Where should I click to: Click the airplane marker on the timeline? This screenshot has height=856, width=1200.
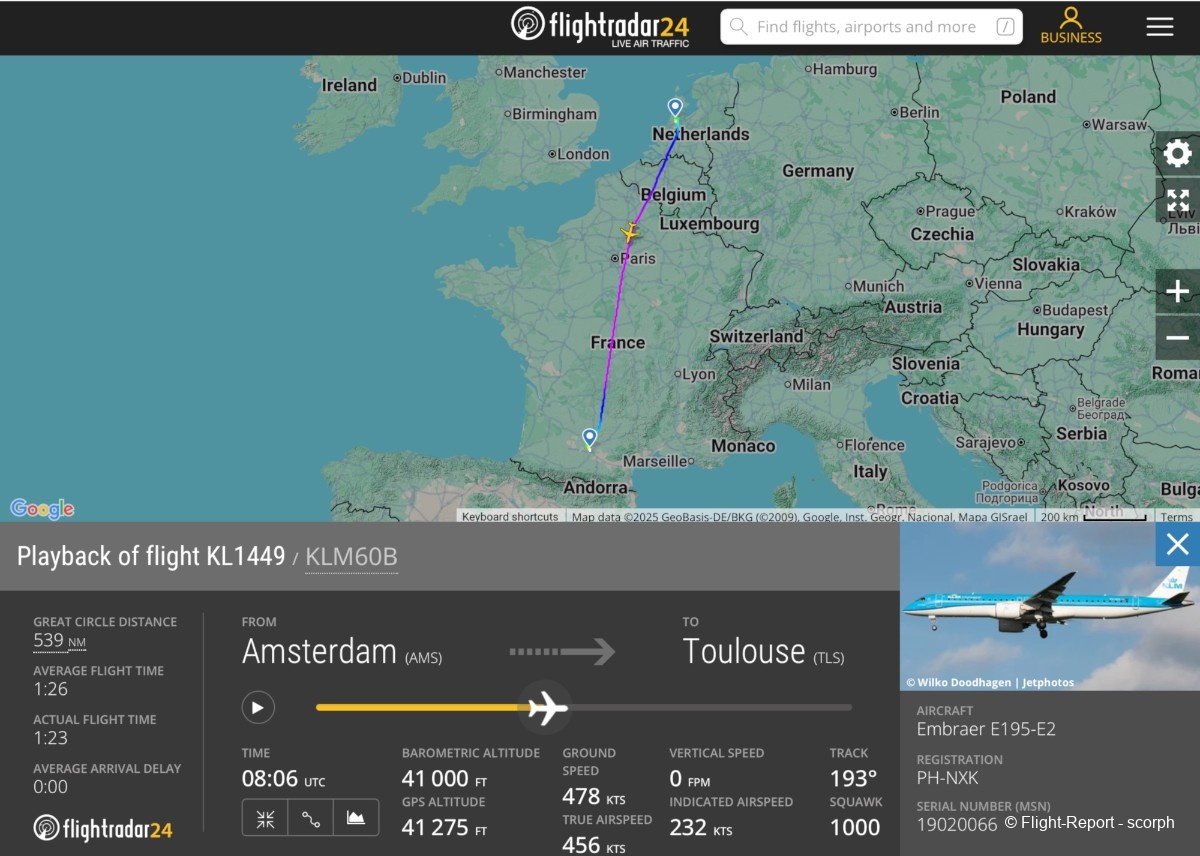tap(546, 708)
